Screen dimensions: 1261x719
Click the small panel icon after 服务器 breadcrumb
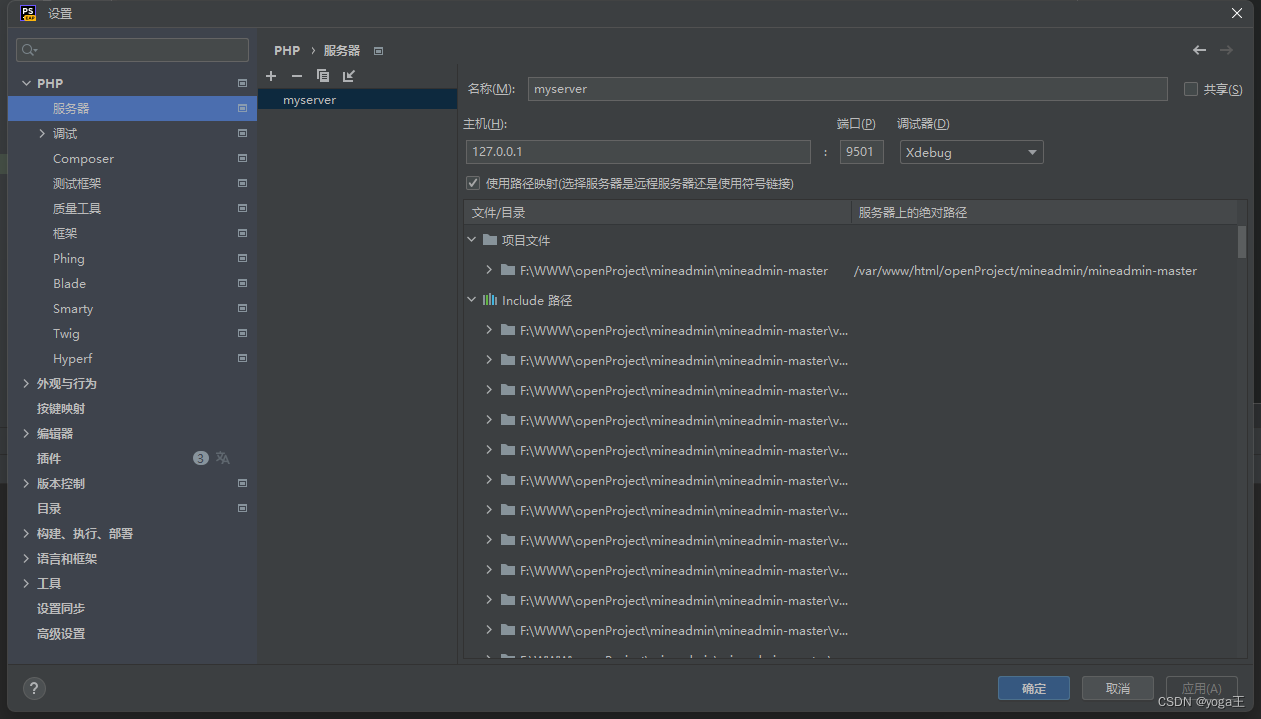tap(378, 49)
